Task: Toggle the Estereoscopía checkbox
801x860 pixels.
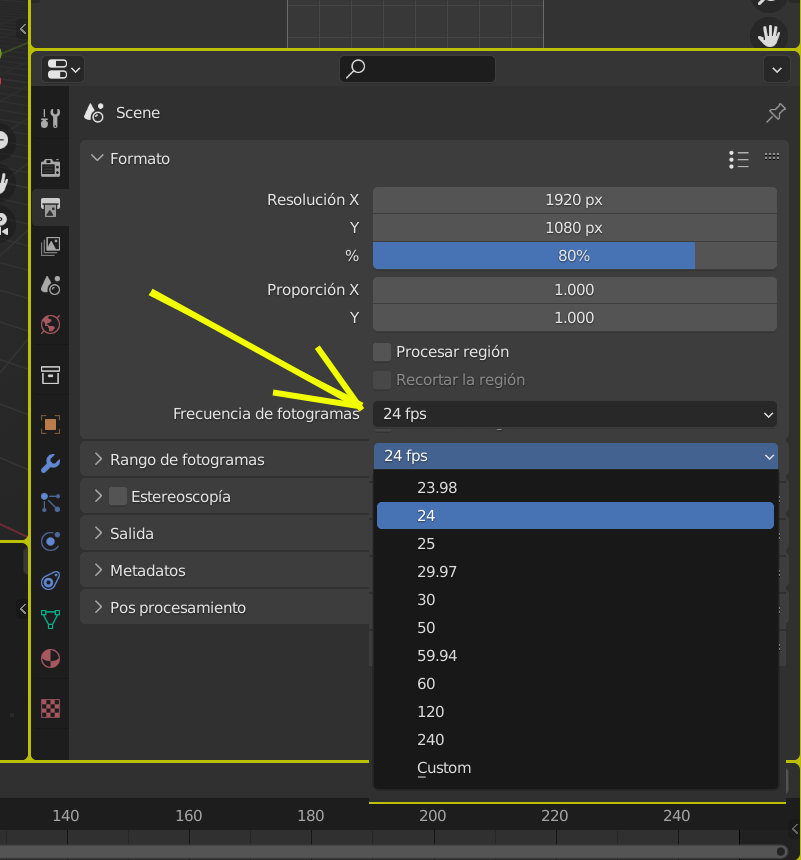Action: [x=118, y=496]
